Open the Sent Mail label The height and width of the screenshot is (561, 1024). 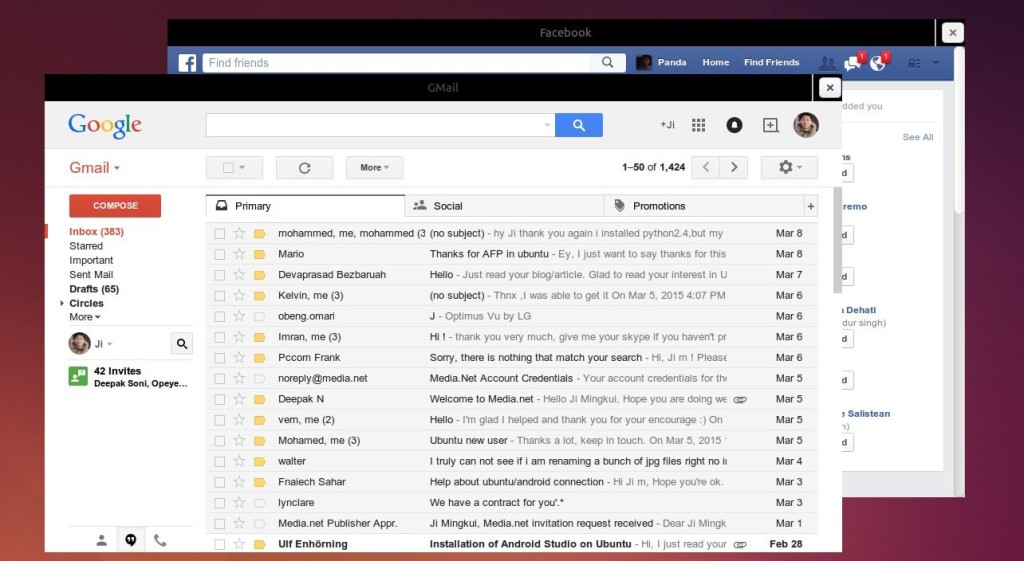pos(91,275)
